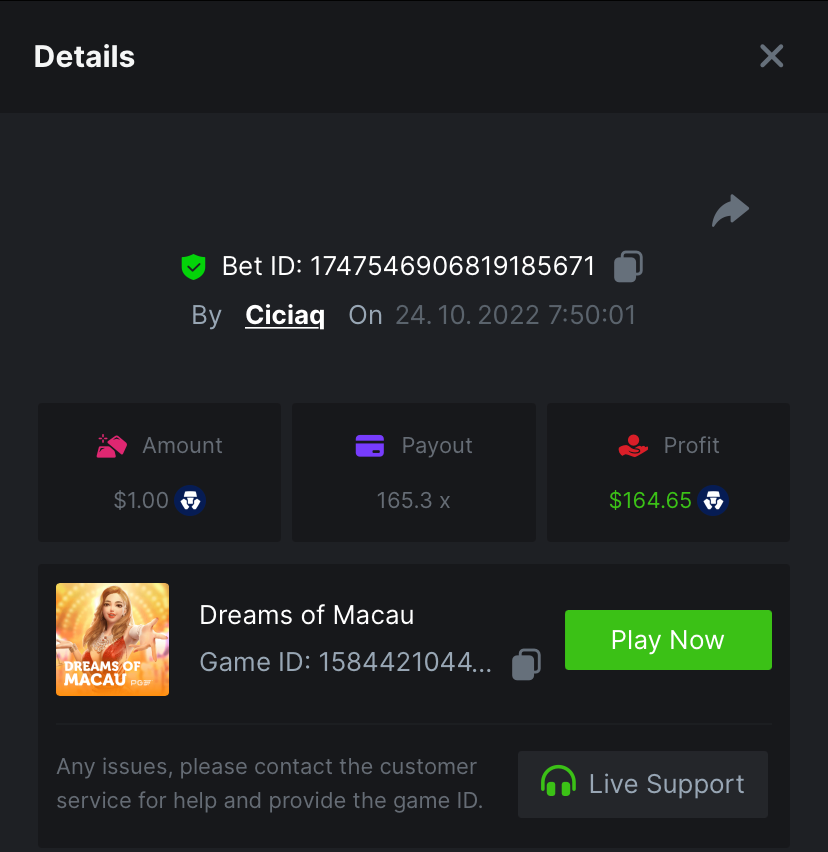Close the Details dialog
This screenshot has height=852, width=828.
click(x=771, y=56)
